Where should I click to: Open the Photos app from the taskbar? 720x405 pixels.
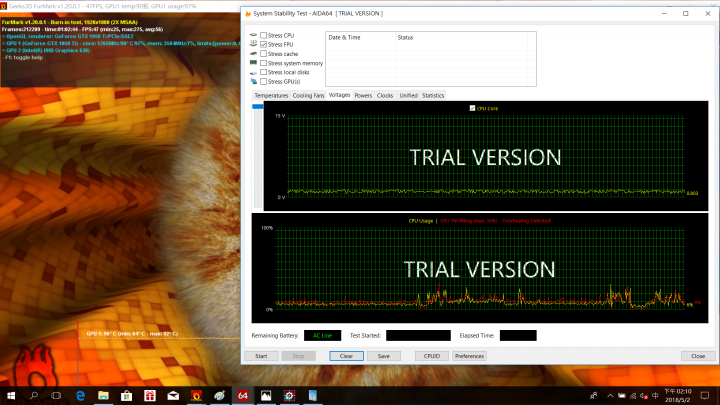point(266,395)
